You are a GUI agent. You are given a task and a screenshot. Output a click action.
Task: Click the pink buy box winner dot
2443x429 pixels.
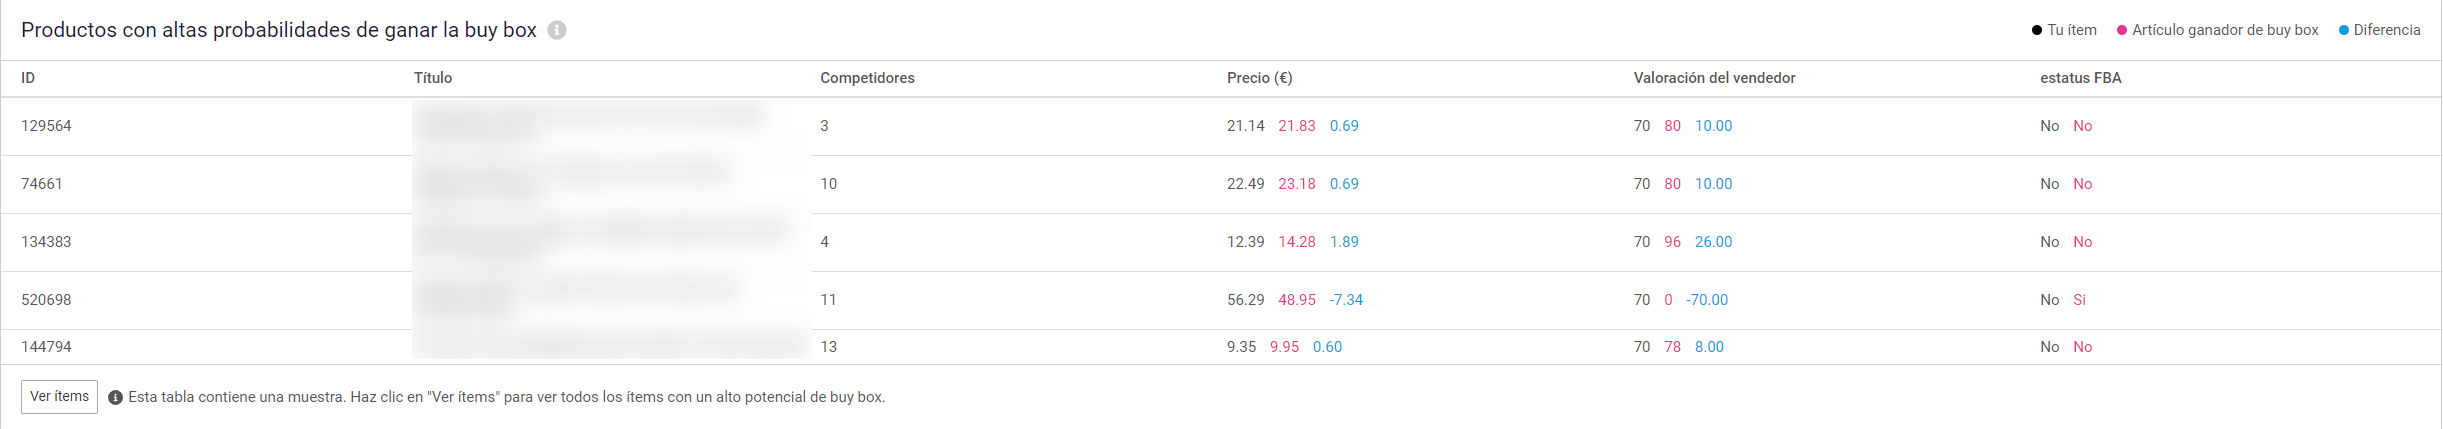(2122, 30)
